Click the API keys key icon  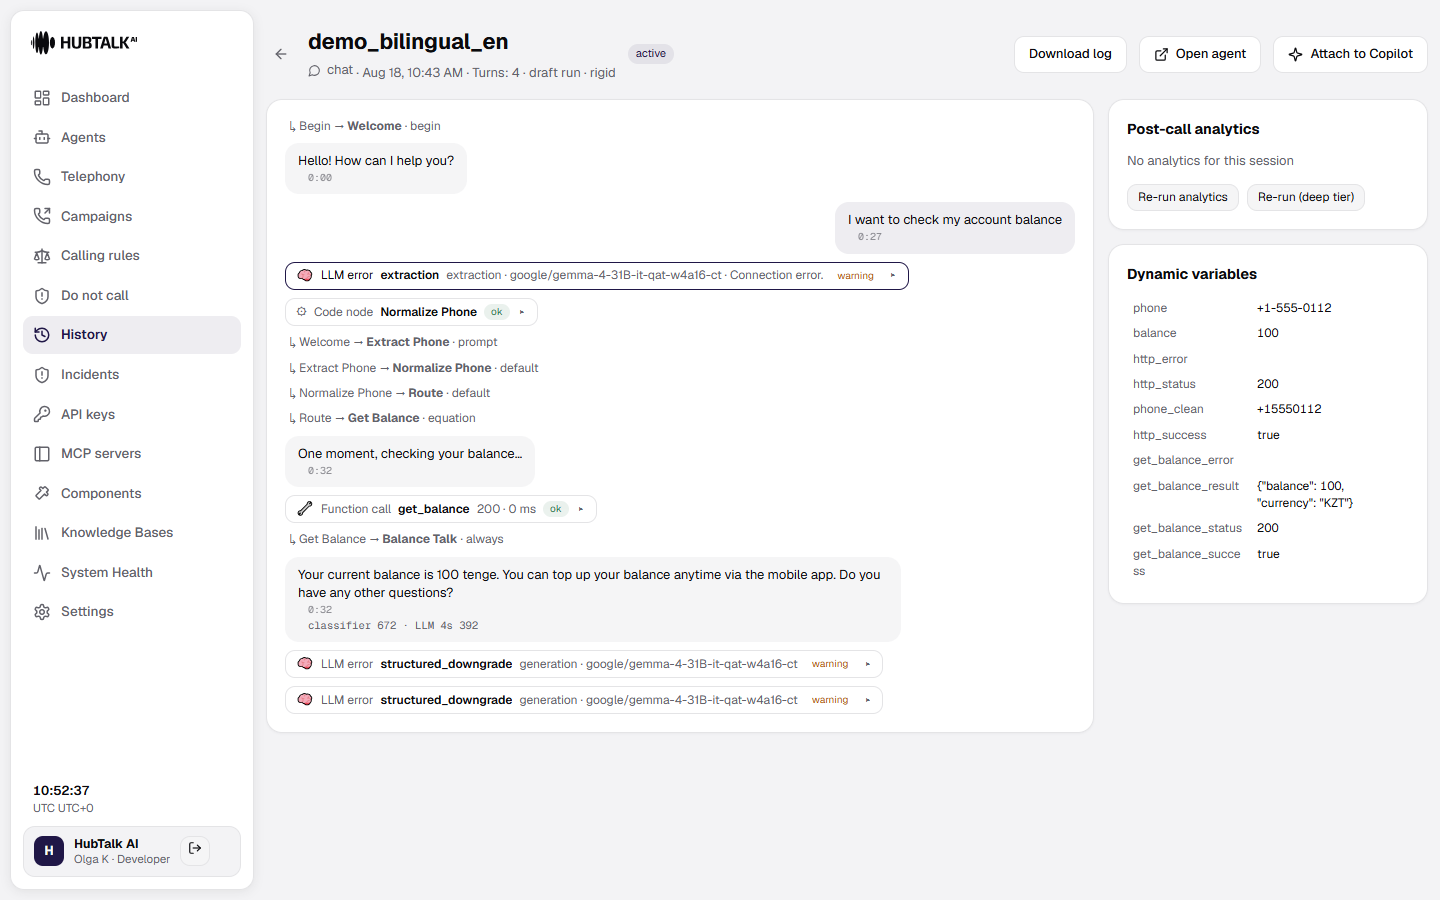click(x=42, y=414)
